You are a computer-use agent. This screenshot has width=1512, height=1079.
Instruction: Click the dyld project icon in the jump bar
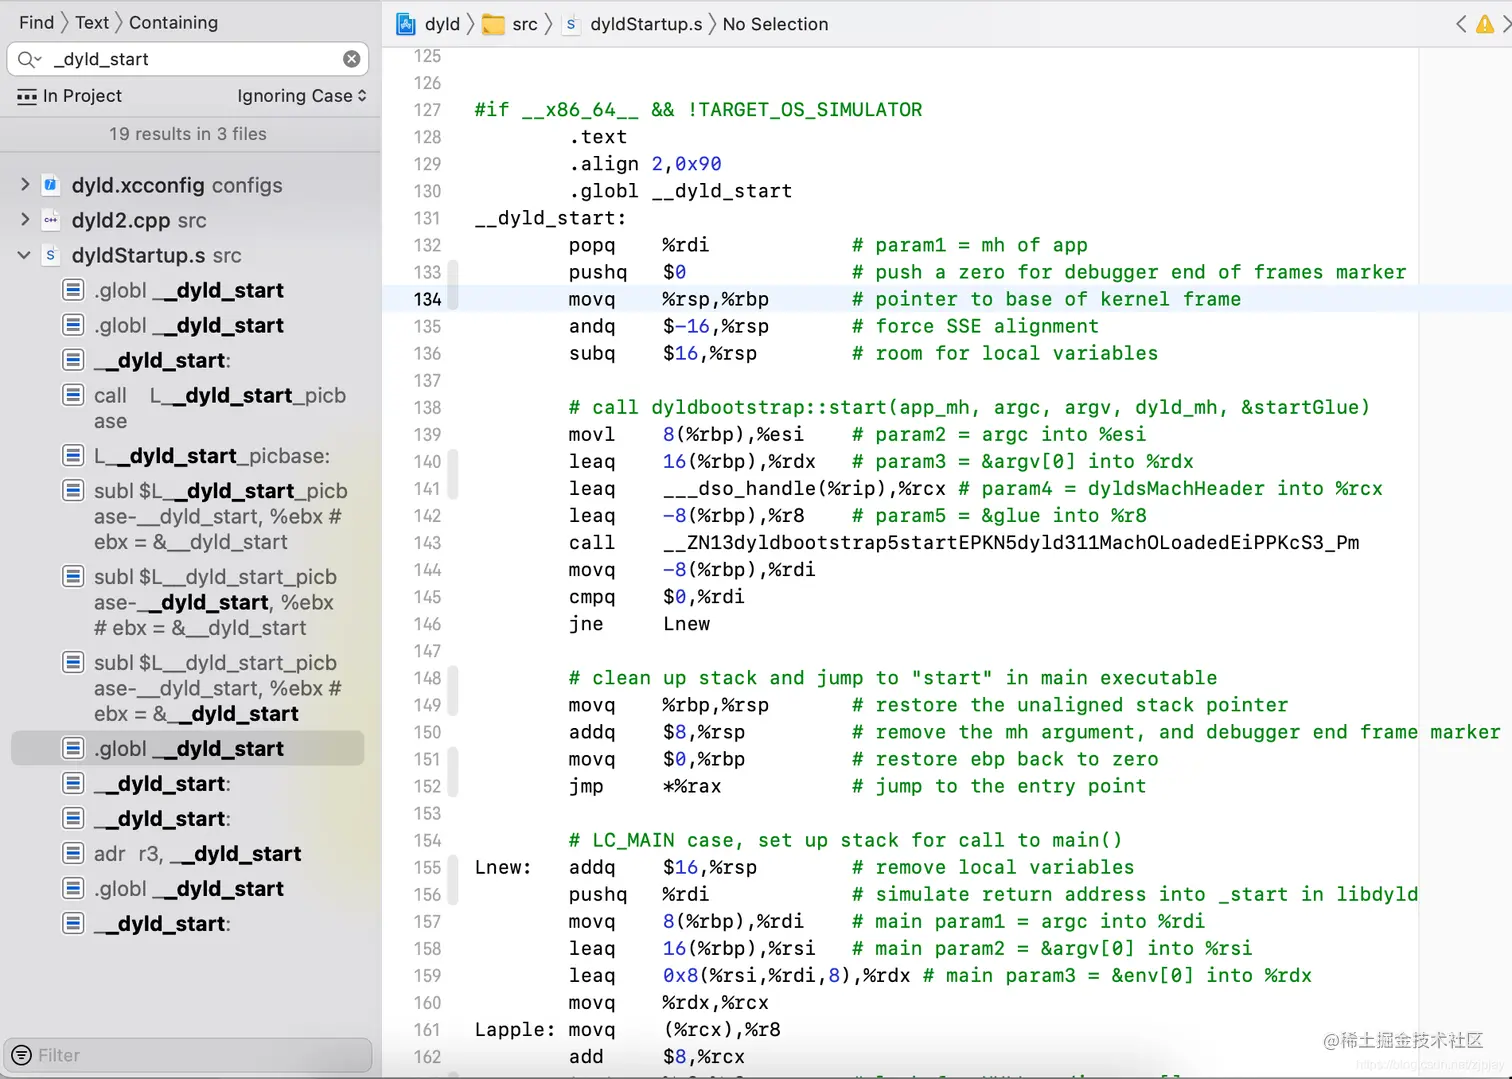click(x=406, y=24)
